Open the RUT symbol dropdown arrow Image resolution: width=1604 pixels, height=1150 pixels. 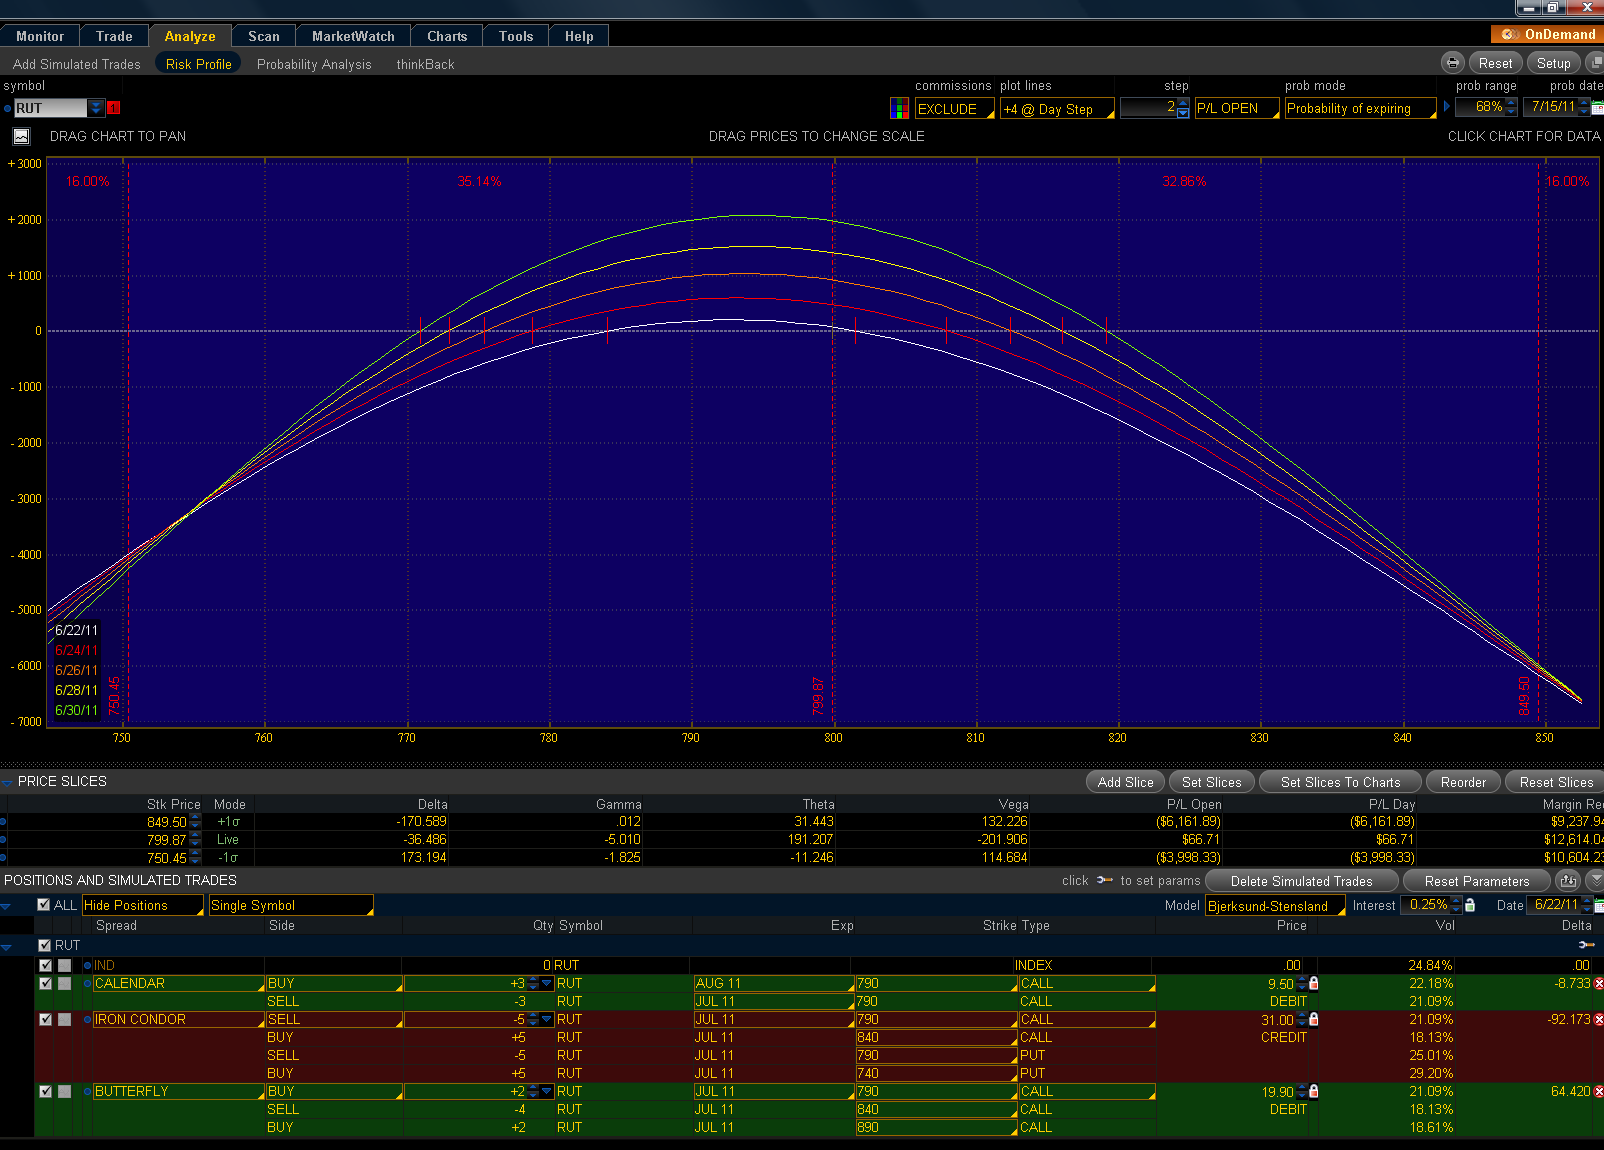[x=96, y=108]
